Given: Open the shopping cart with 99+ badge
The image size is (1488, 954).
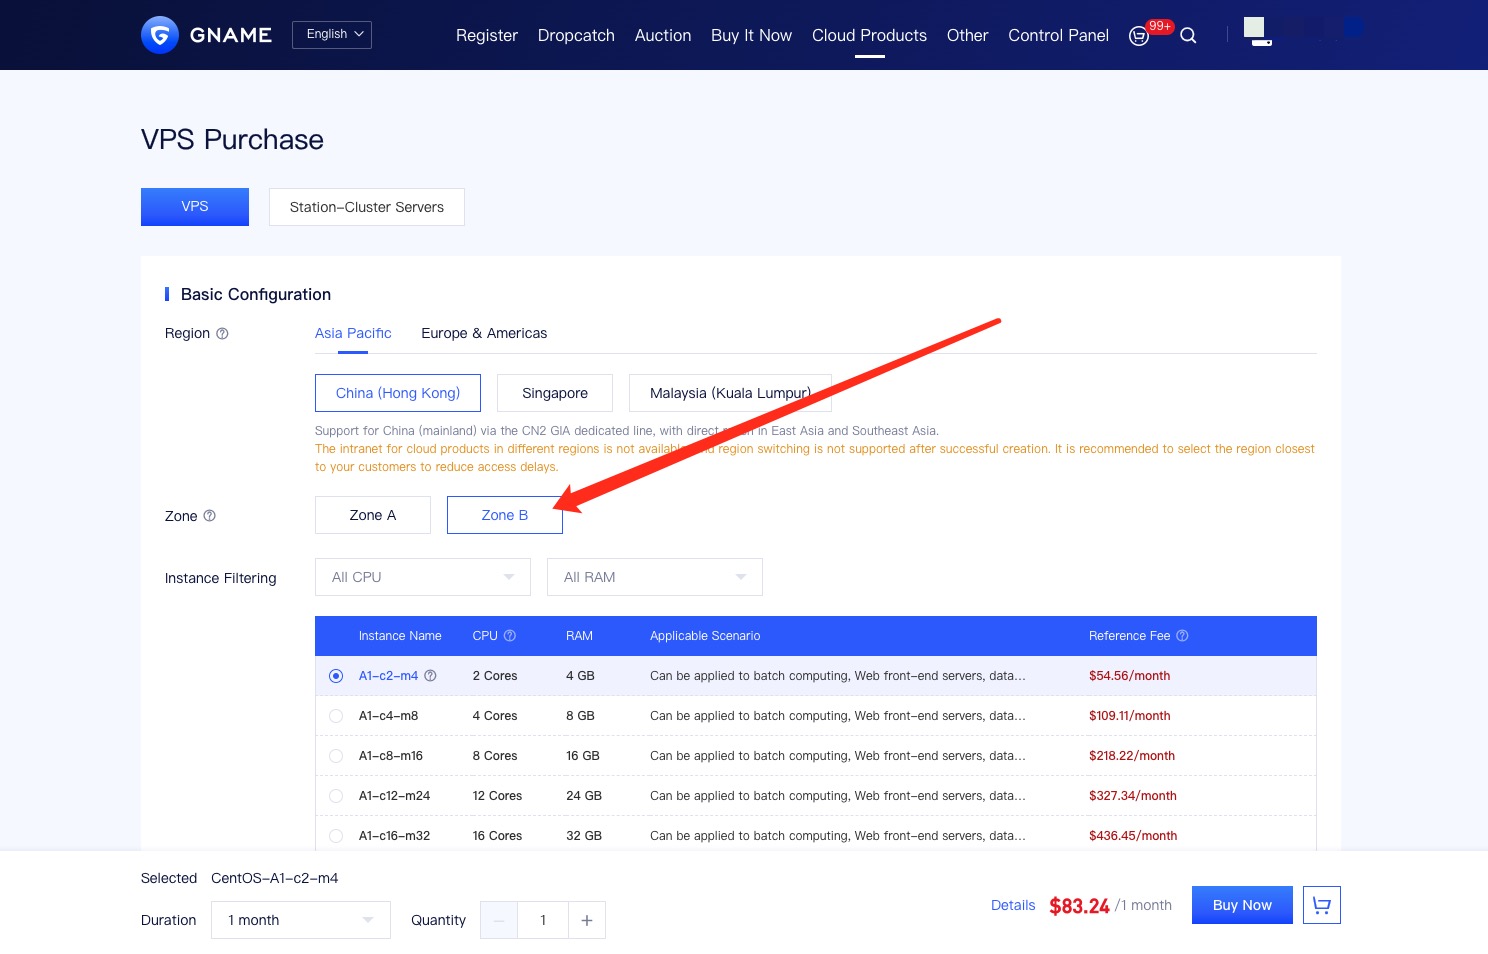Looking at the screenshot, I should [1139, 36].
